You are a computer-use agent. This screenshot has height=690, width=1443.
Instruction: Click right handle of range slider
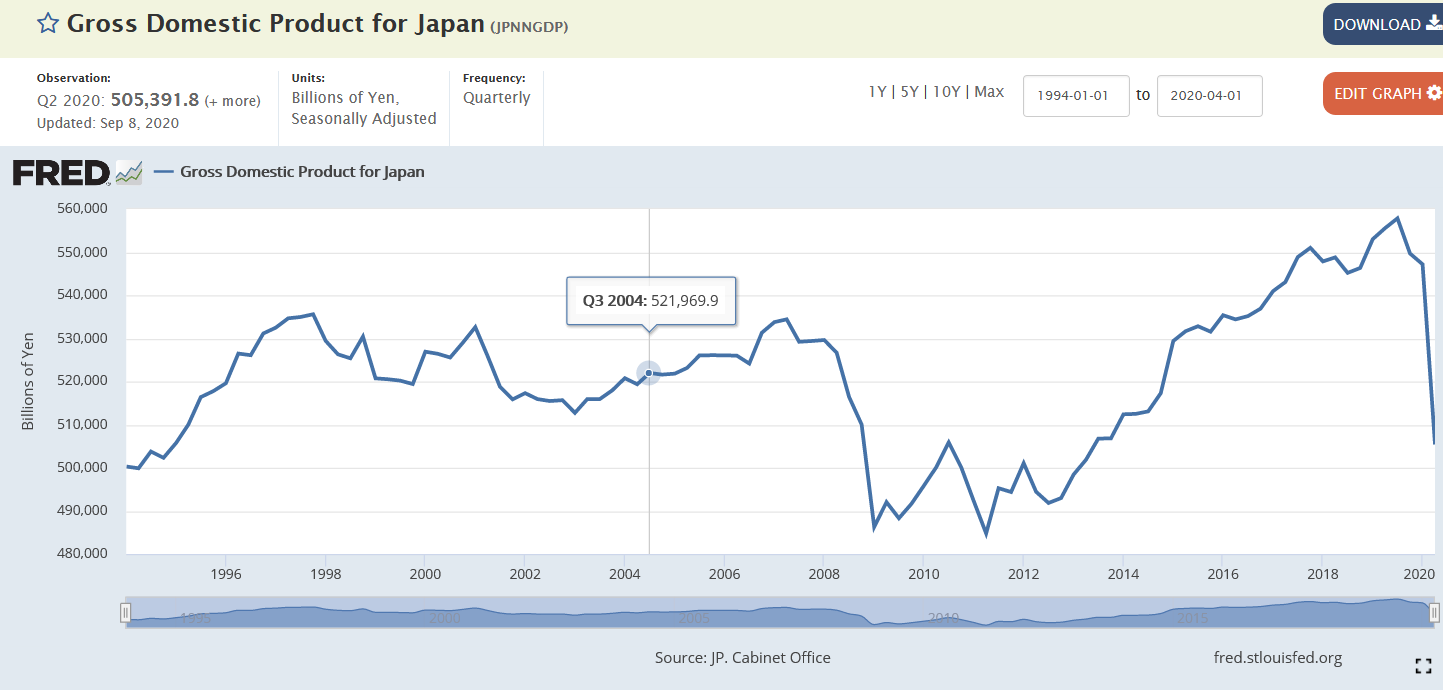(1435, 612)
